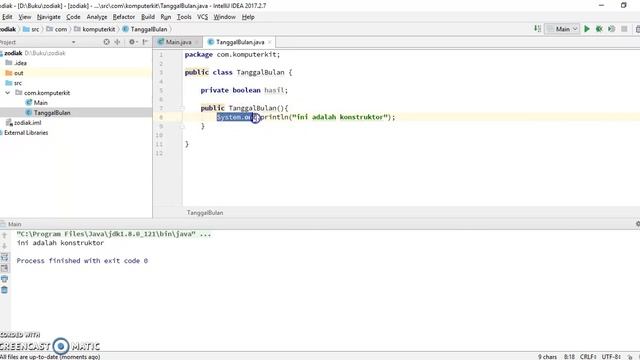Click 'private boolean hasil;' code line
The image size is (640, 360).
pos(244,90)
